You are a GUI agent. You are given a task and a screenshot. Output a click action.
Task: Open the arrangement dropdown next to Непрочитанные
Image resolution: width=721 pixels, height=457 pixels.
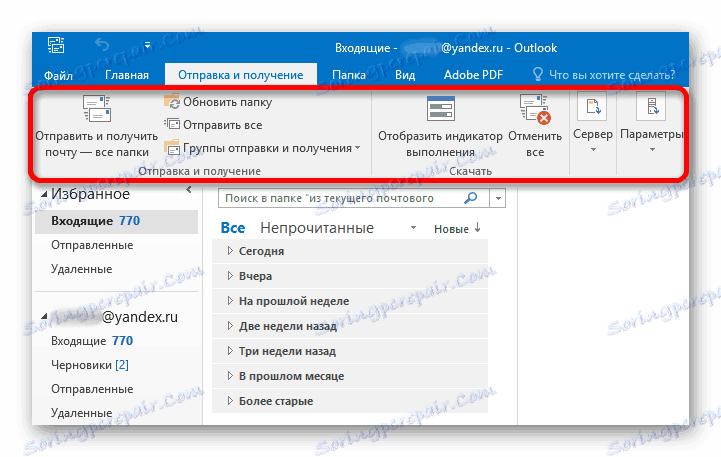click(413, 228)
